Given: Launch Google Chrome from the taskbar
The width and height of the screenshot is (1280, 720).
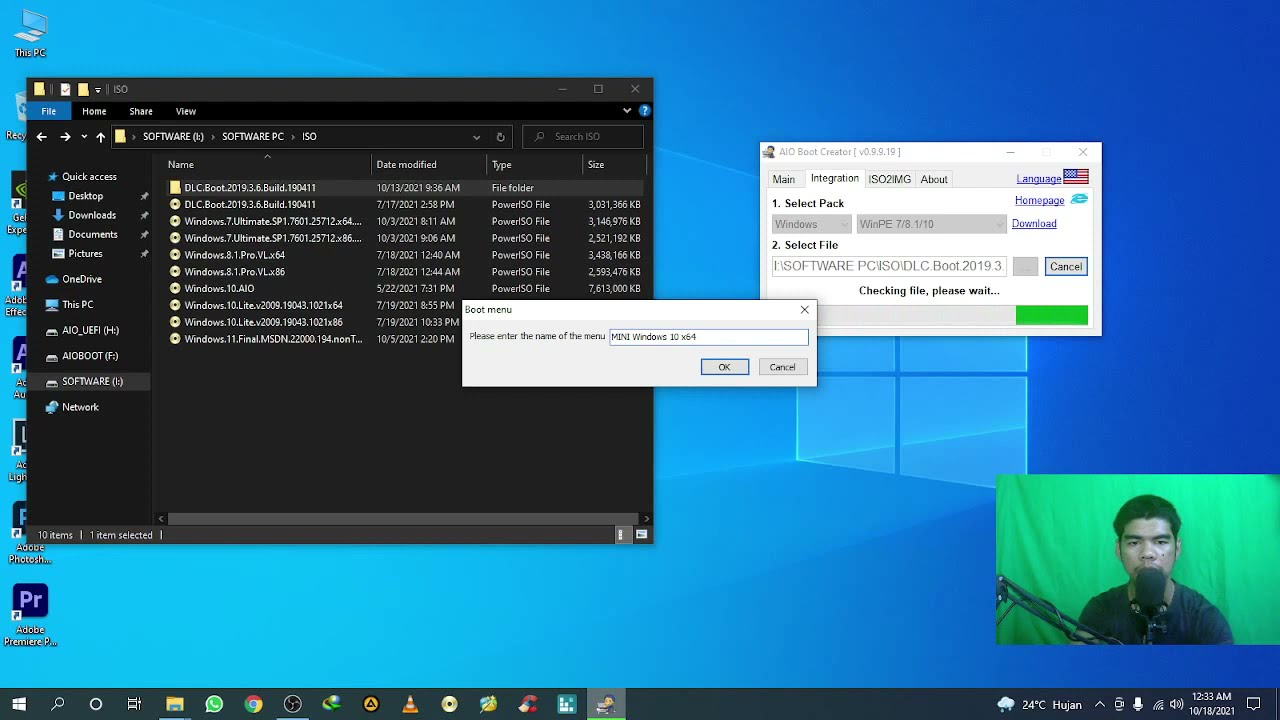Looking at the screenshot, I should (x=253, y=704).
